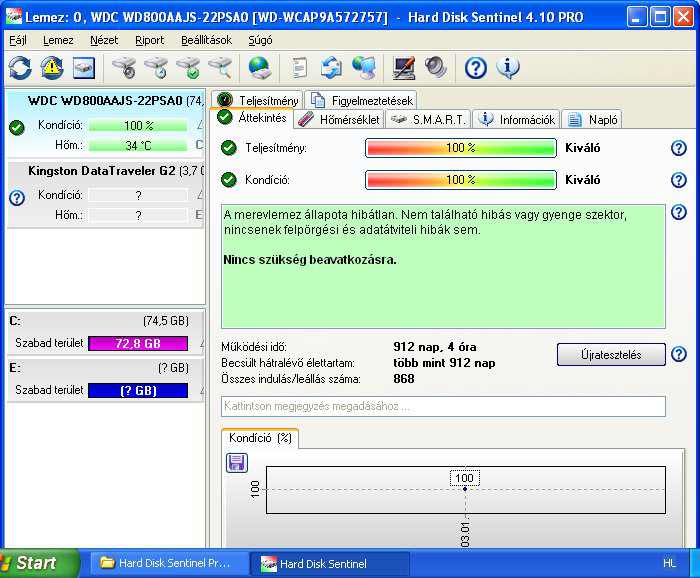The width and height of the screenshot is (700, 578).
Task: Open the Riport menu
Action: click(x=150, y=40)
